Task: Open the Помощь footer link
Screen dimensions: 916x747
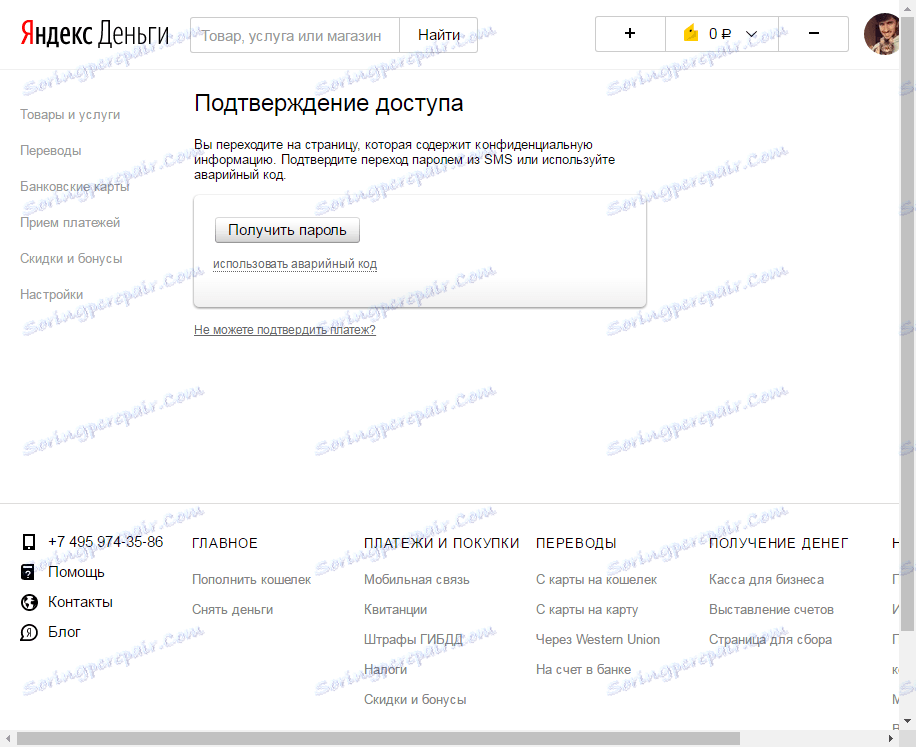Action: [x=76, y=572]
